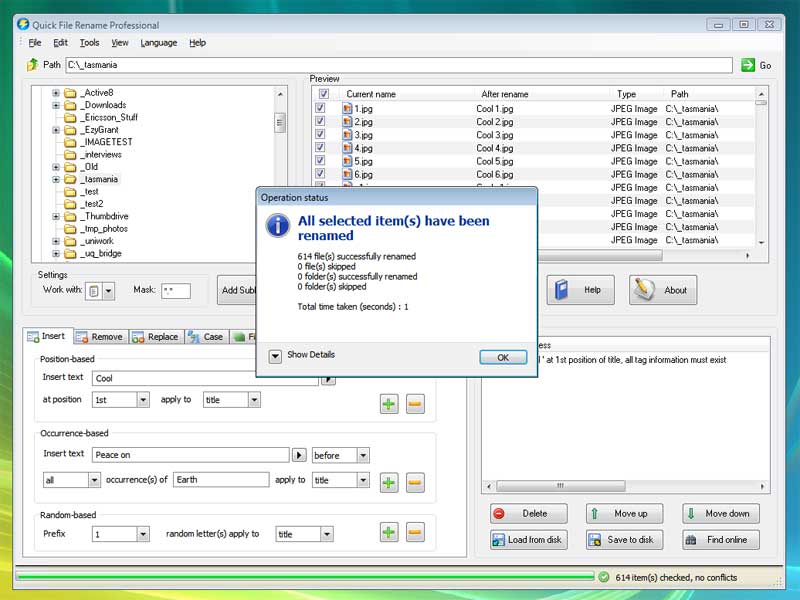Click the Help book button
800x600 pixels.
tap(579, 290)
